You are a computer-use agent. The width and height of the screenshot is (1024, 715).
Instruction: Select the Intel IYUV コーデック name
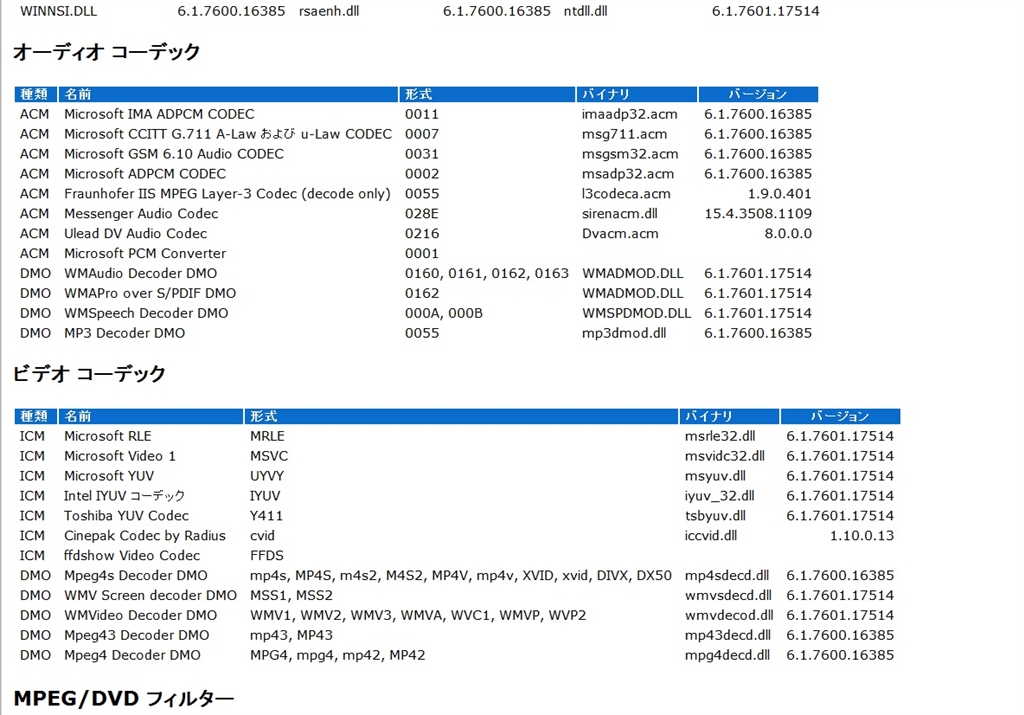(x=124, y=496)
